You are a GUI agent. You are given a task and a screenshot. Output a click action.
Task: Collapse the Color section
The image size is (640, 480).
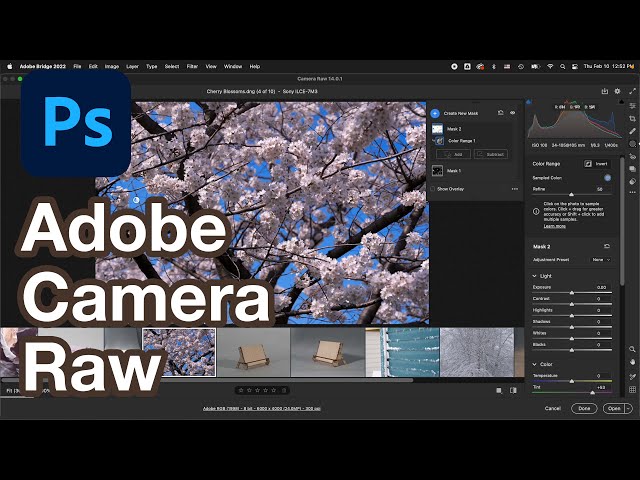[534, 364]
